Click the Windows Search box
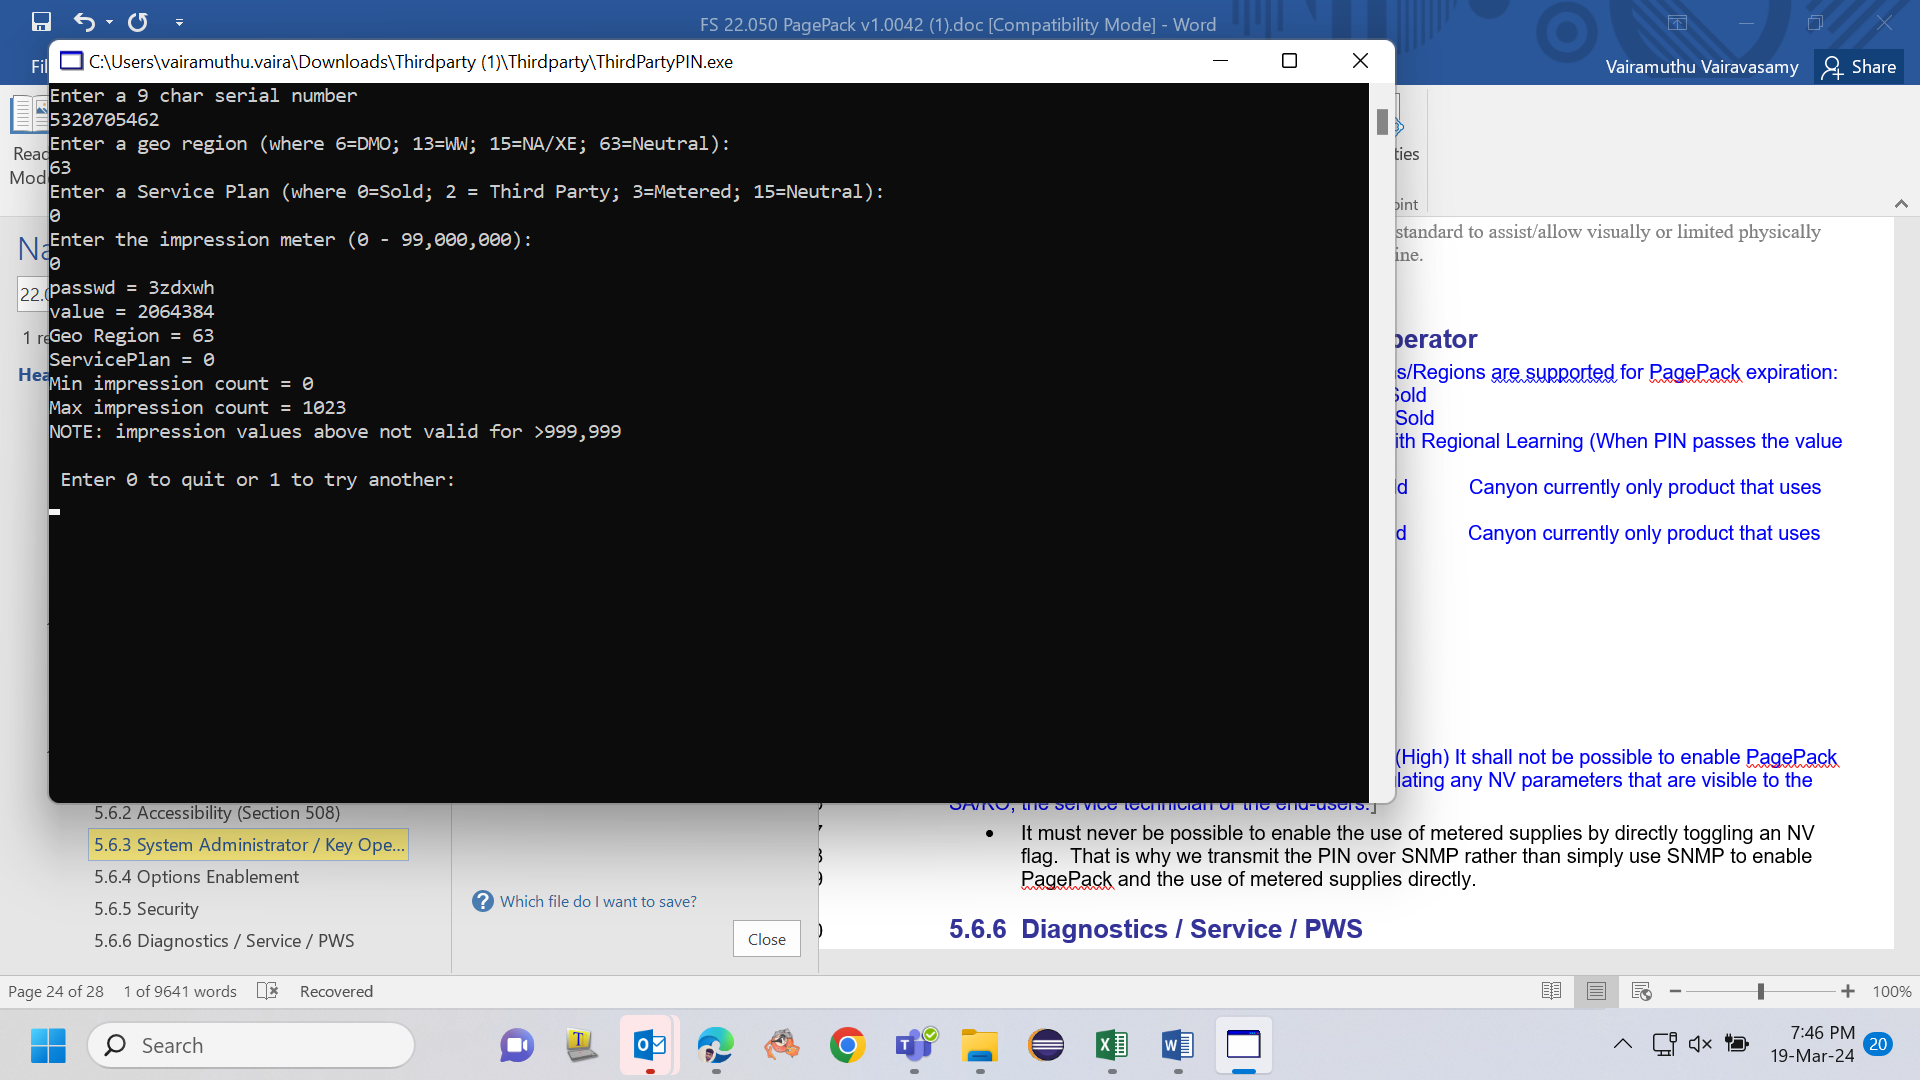This screenshot has width=1920, height=1080. [x=251, y=1045]
